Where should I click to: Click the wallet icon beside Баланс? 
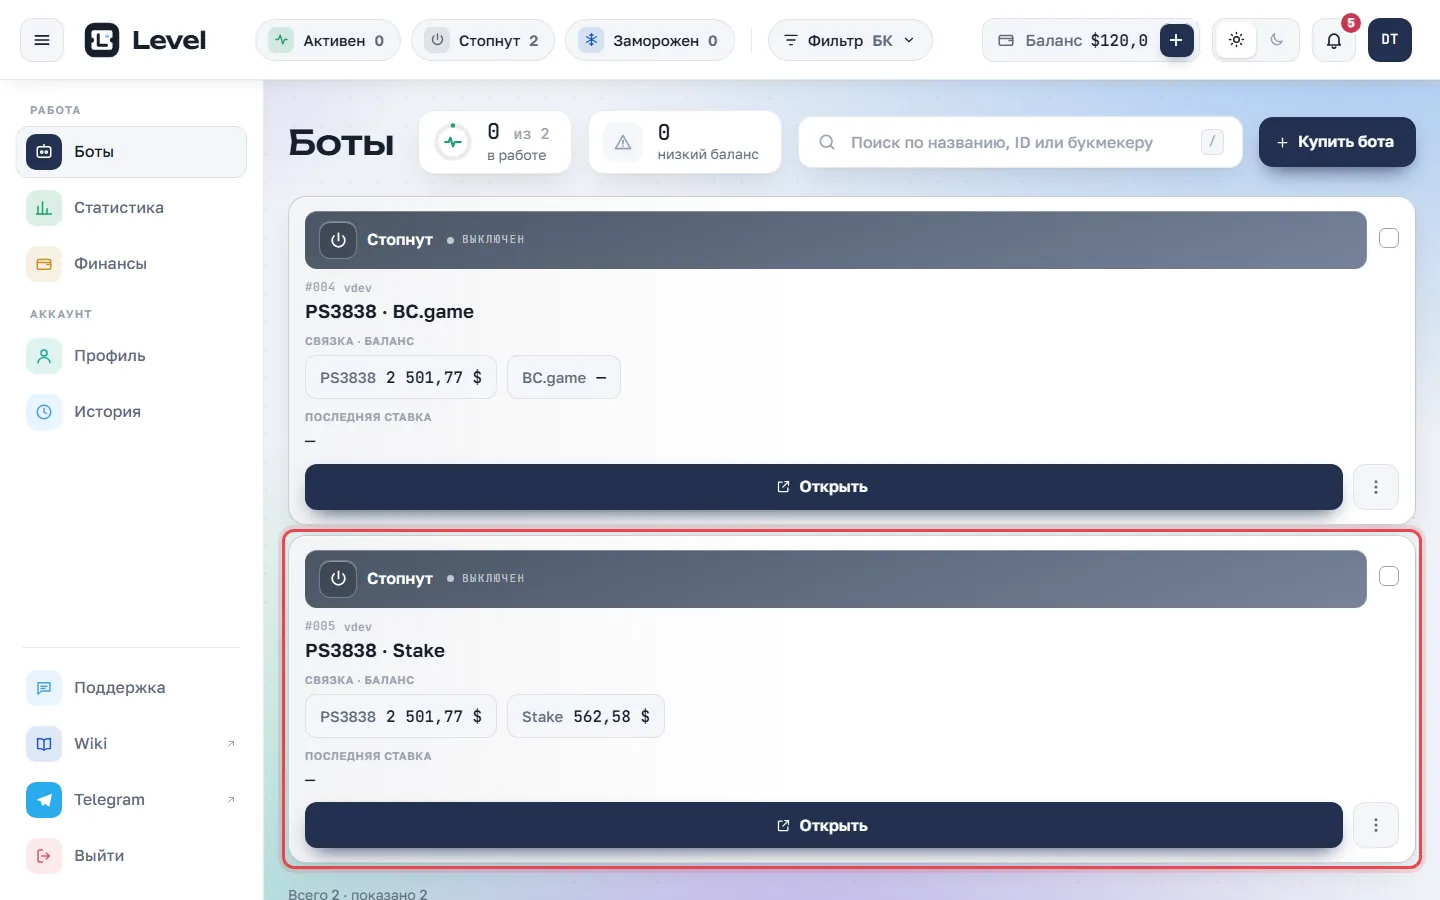tap(1006, 40)
